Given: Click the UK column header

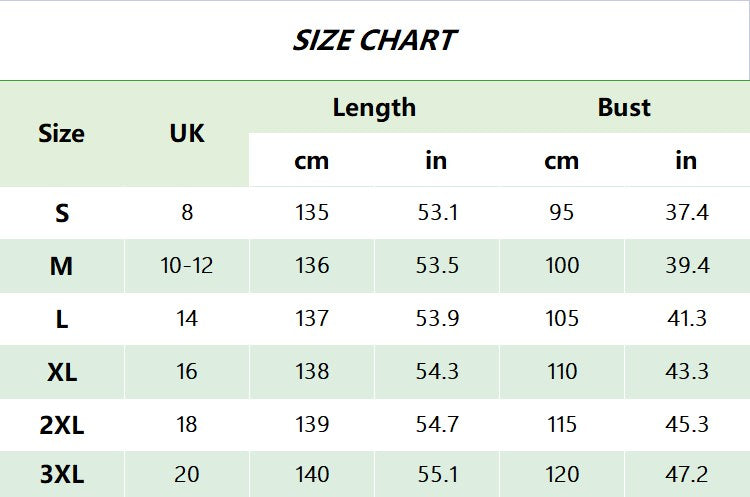Looking at the screenshot, I should tap(186, 134).
